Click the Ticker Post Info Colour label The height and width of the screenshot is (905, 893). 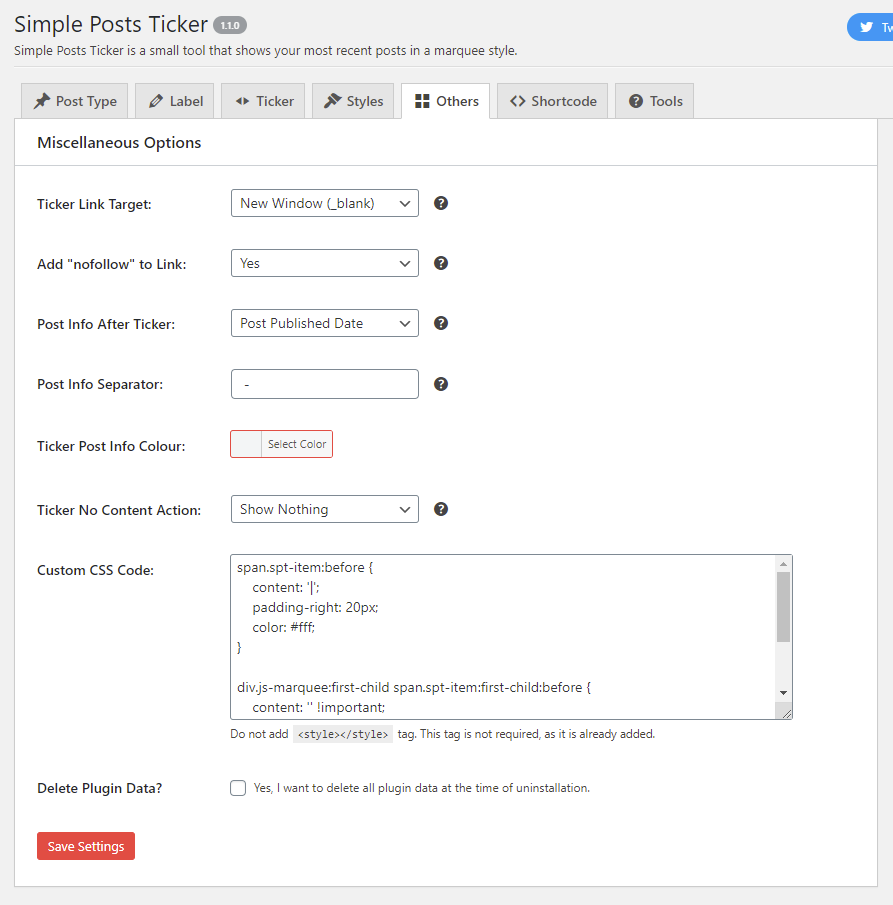point(111,446)
